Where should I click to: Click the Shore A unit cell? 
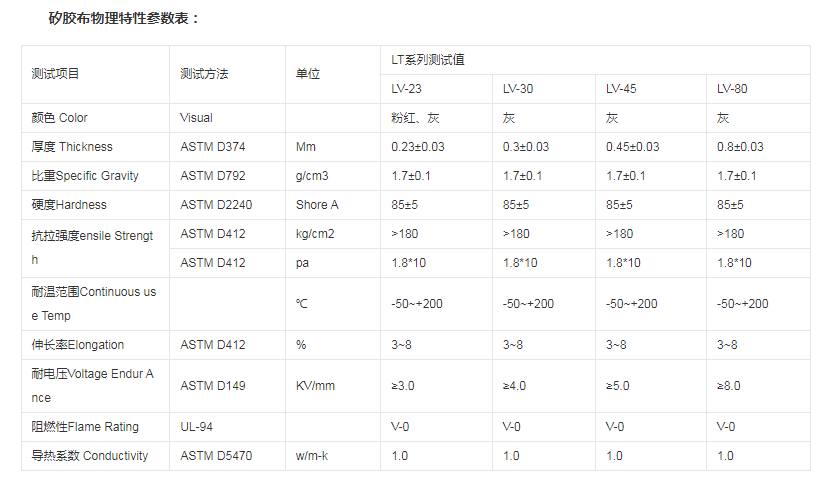point(317,205)
